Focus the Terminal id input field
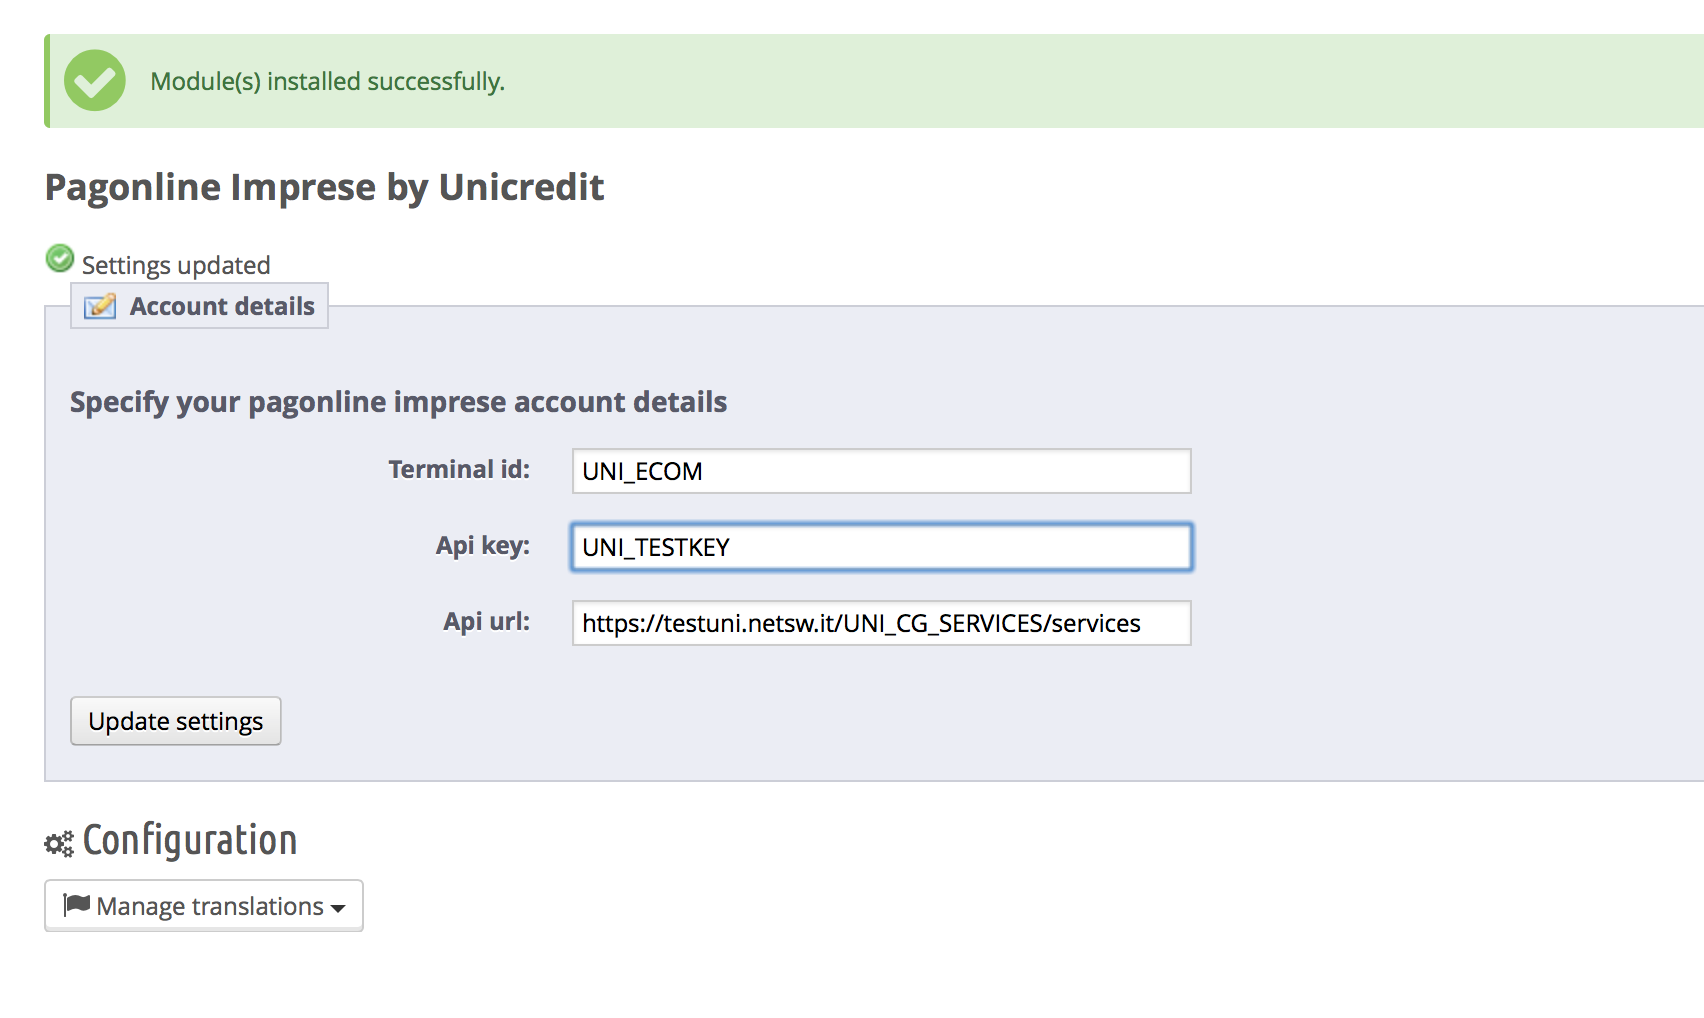The width and height of the screenshot is (1704, 1018). [x=881, y=471]
